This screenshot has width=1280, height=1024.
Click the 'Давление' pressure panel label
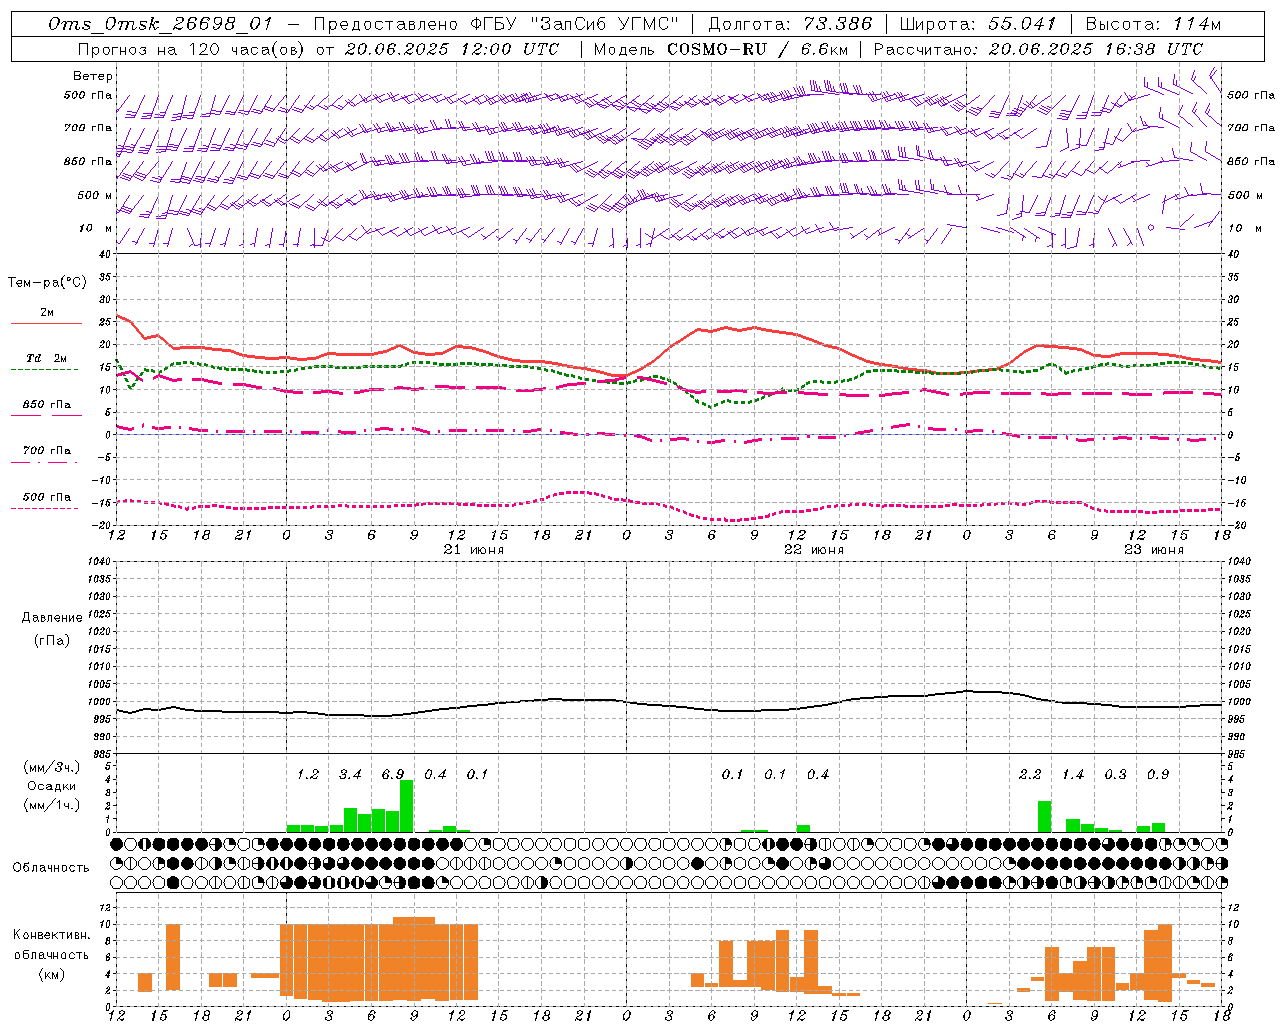(52, 618)
